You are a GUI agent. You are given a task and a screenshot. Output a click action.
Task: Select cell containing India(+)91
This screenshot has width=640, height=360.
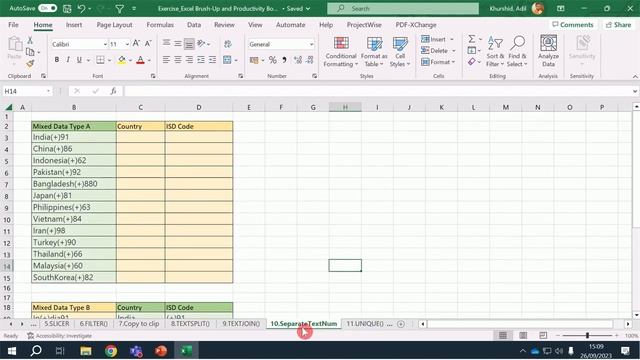(74, 137)
